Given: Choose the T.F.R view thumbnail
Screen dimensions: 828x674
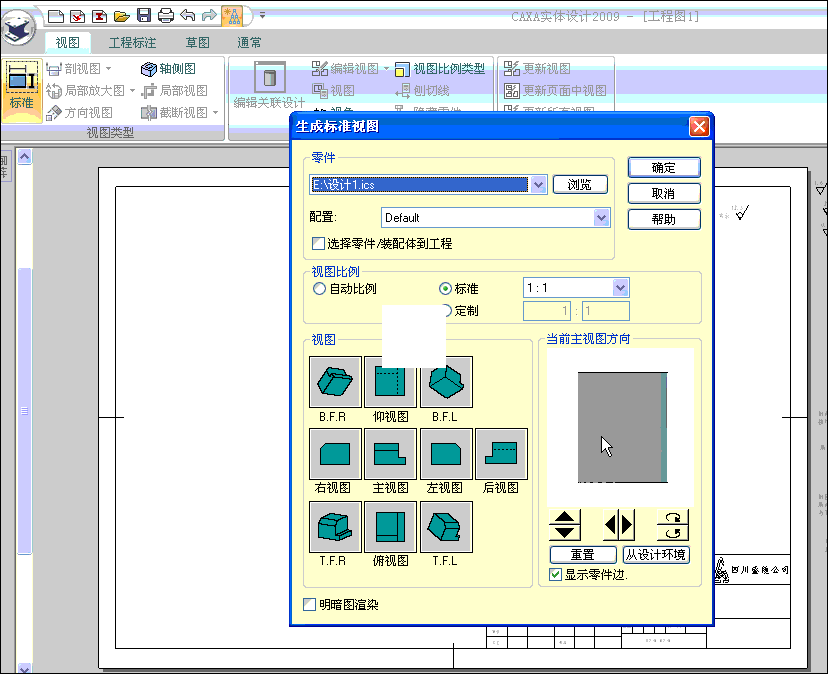Looking at the screenshot, I should 335,527.
